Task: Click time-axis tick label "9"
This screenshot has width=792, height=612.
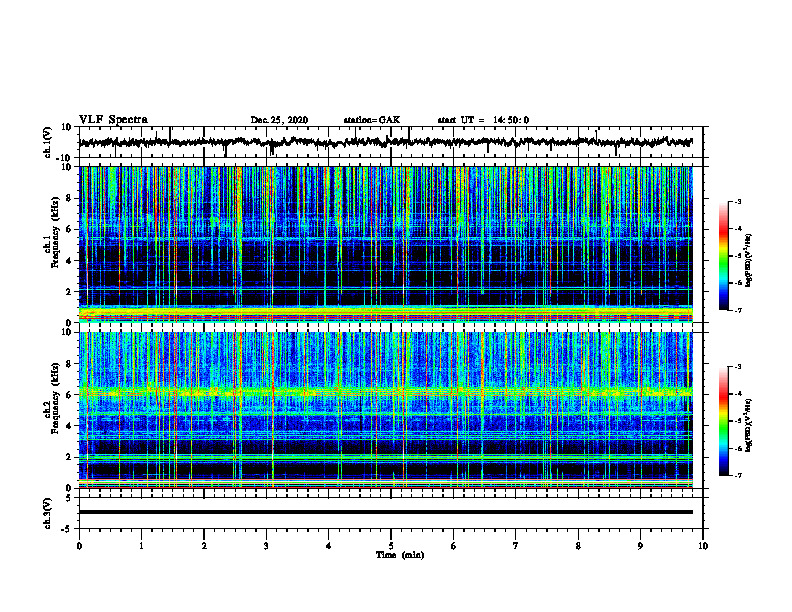Action: 640,546
